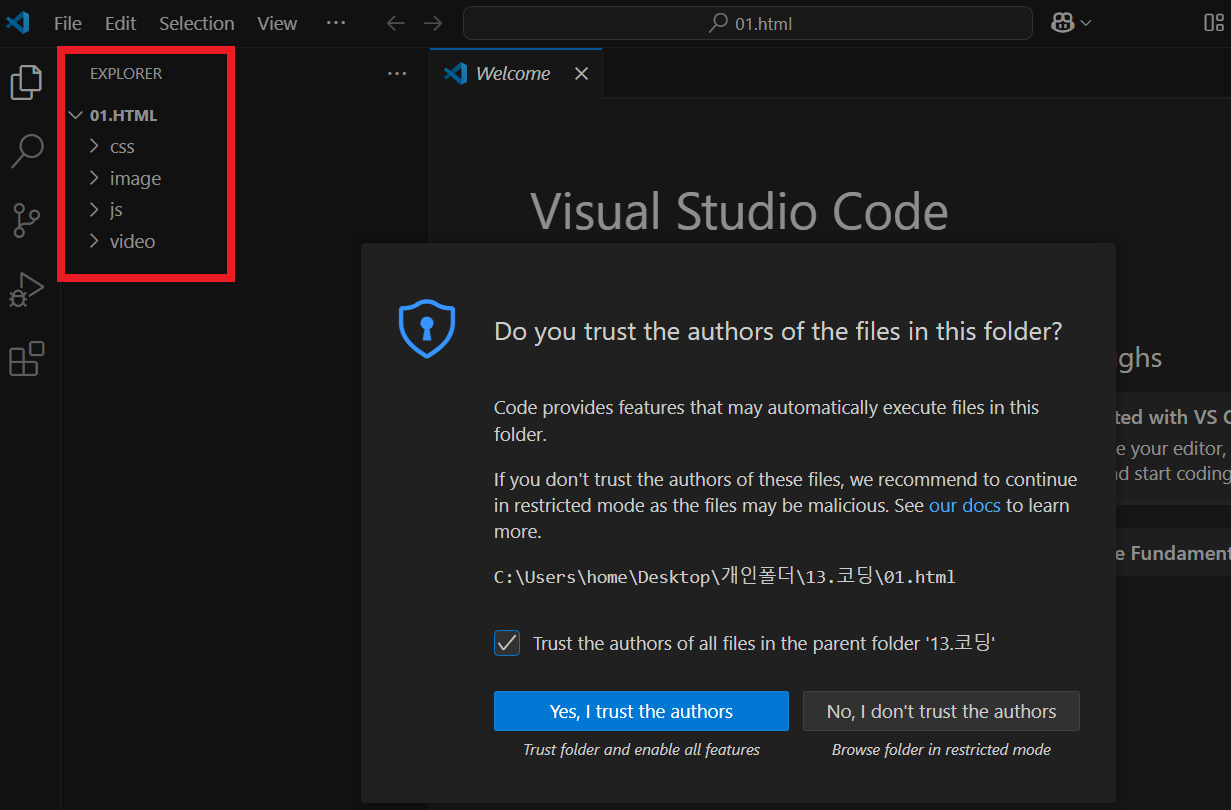The image size is (1231, 810).
Task: Open the Source Control view icon
Action: pos(27,220)
